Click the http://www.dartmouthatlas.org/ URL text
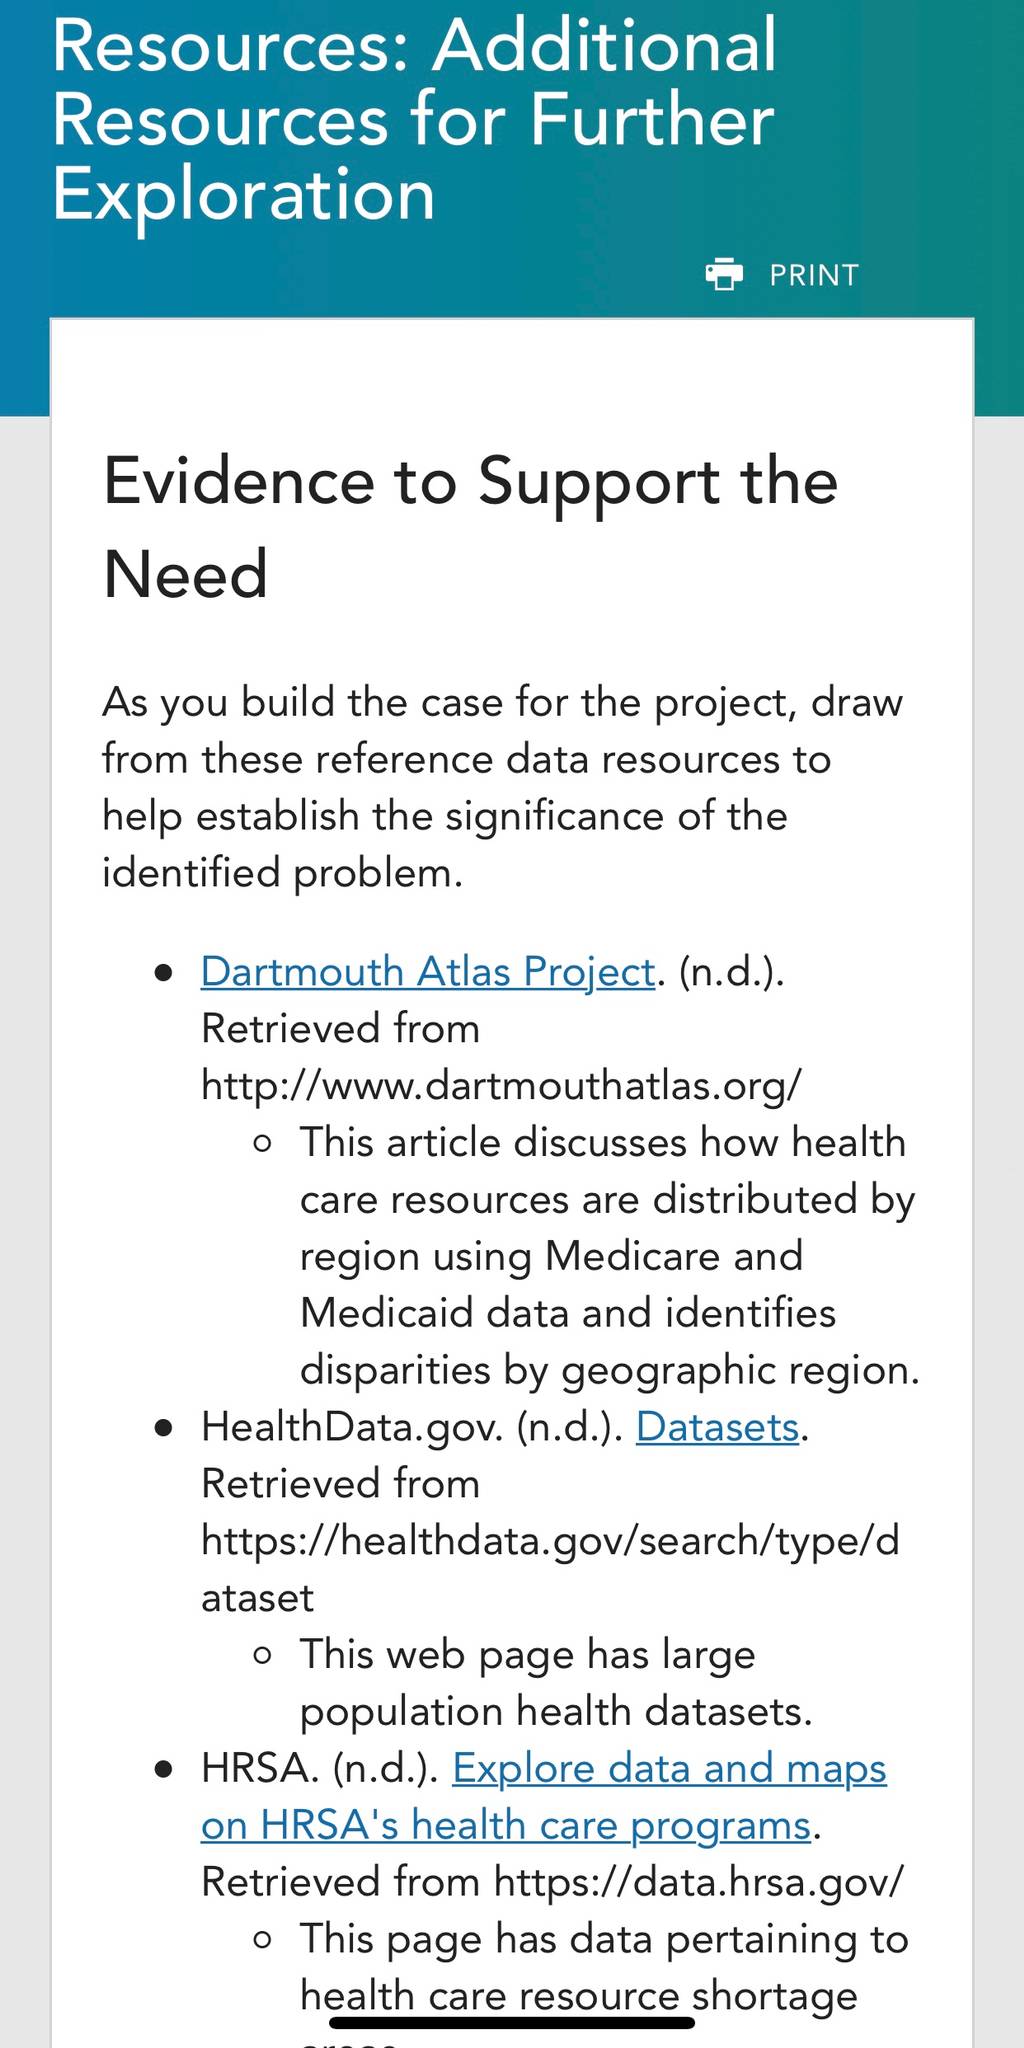The height and width of the screenshot is (2048, 1024). pyautogui.click(x=502, y=1084)
